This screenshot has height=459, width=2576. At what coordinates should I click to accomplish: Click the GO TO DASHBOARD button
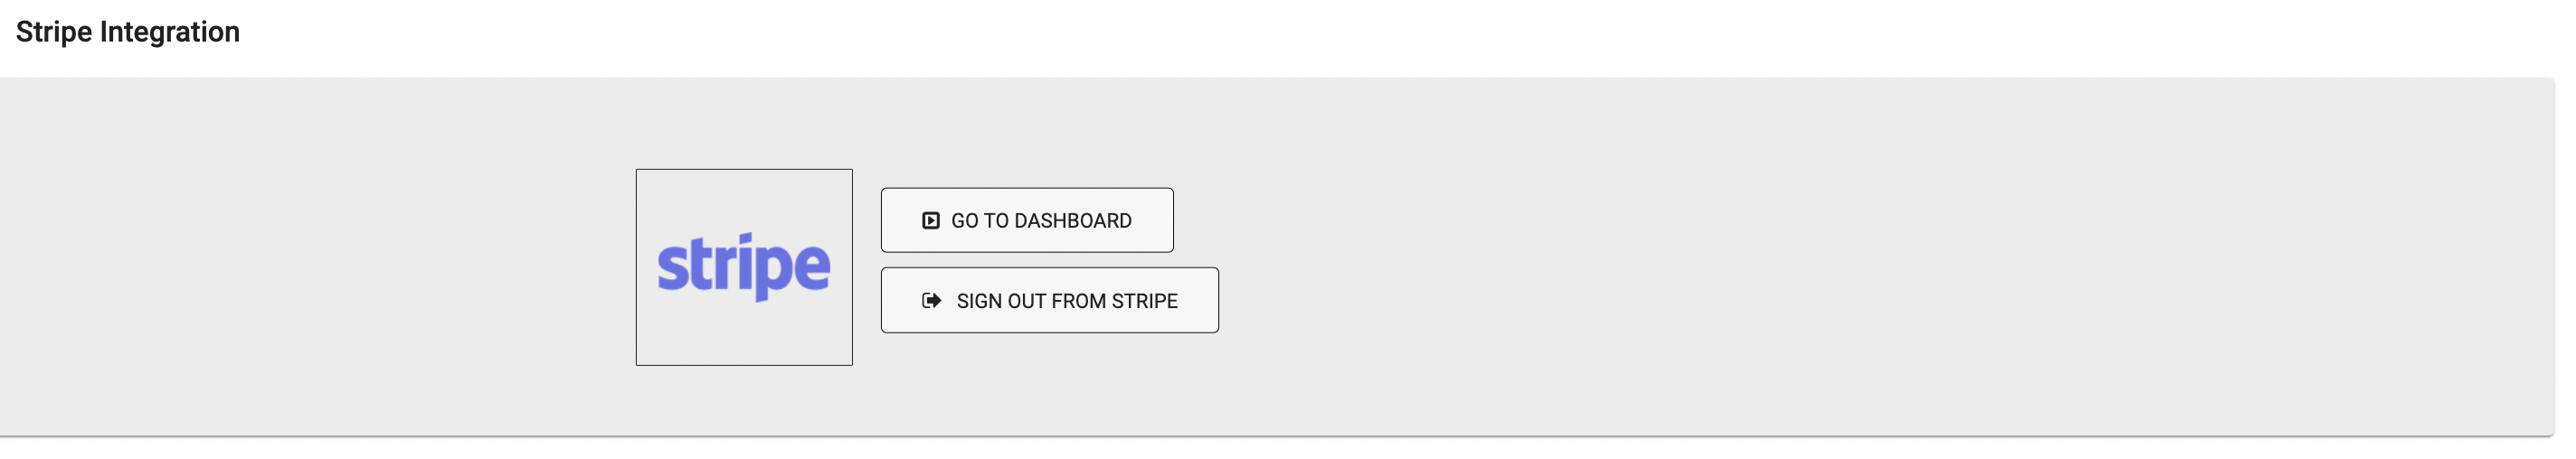(x=1026, y=220)
